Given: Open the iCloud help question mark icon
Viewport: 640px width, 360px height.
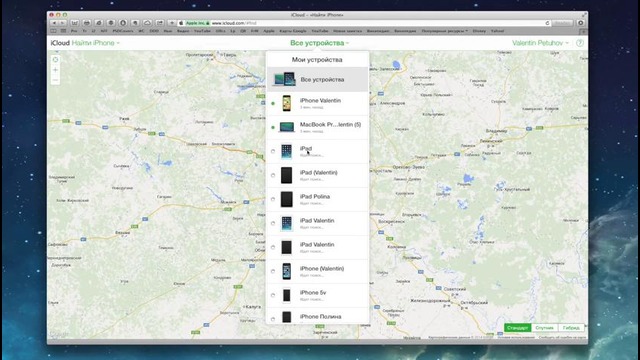Looking at the screenshot, I should [x=580, y=43].
